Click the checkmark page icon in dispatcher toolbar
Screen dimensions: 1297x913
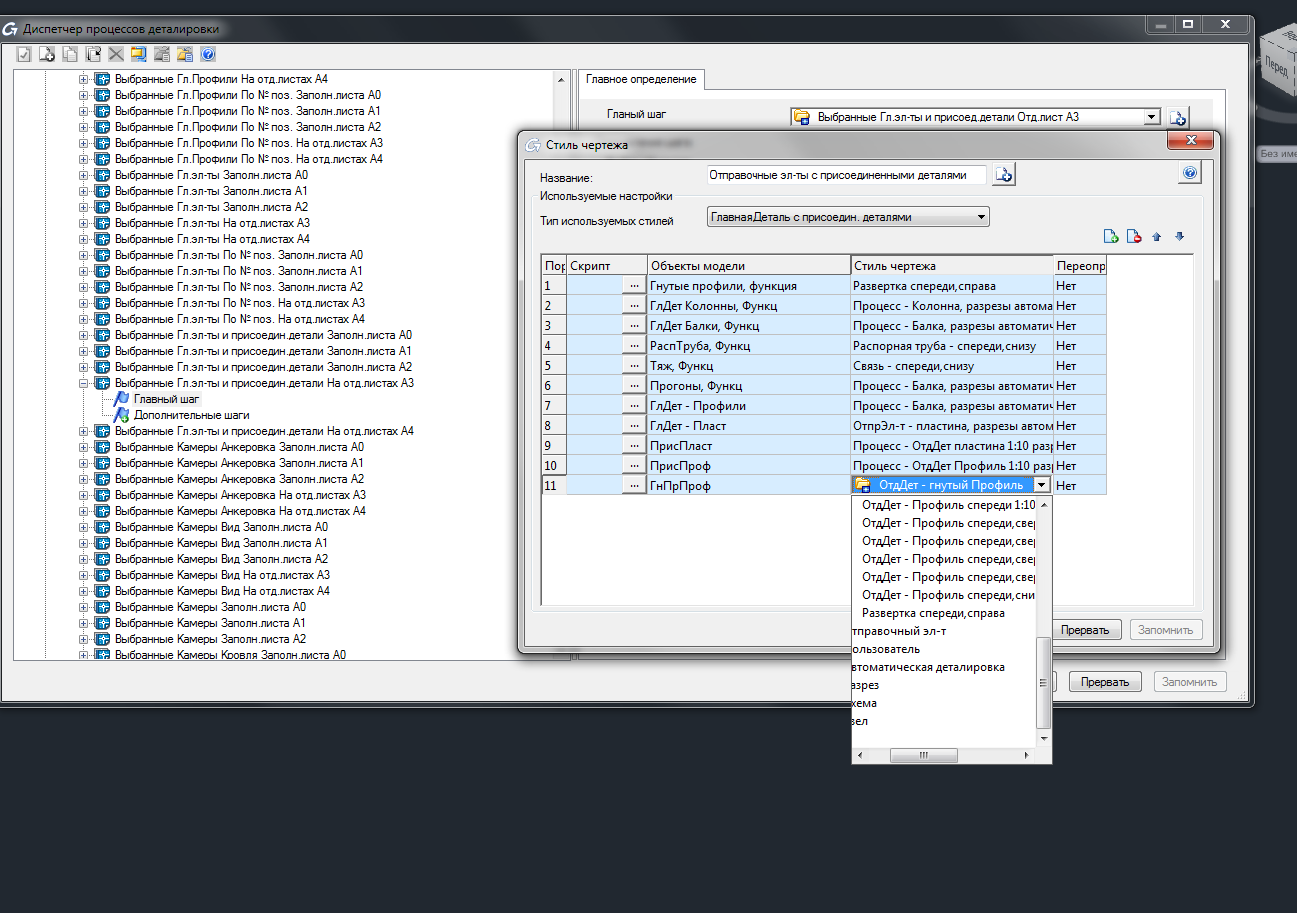pyautogui.click(x=25, y=55)
